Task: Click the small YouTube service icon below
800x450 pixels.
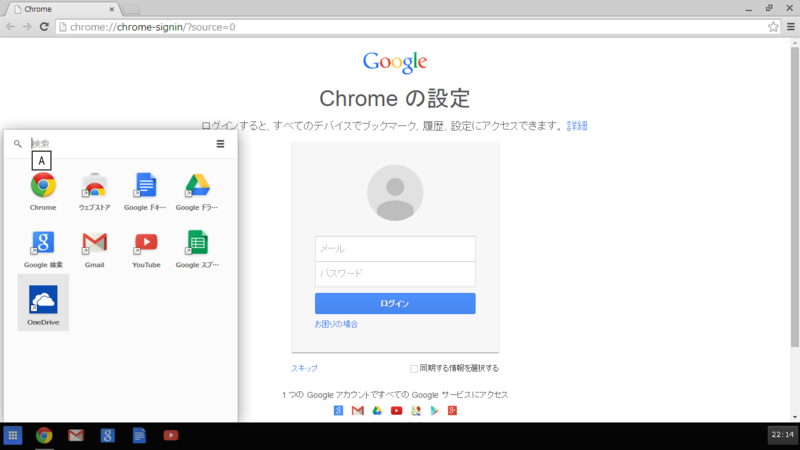Action: click(396, 410)
